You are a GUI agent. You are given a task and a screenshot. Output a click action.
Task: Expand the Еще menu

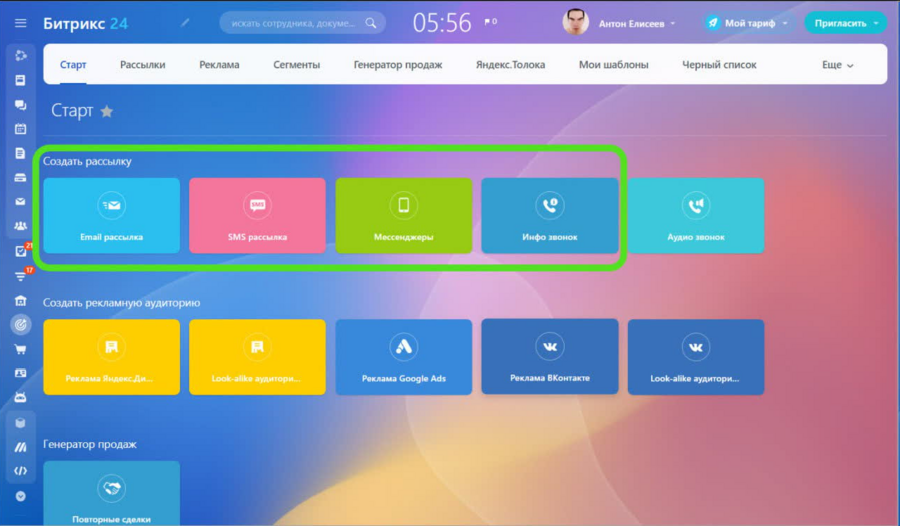click(837, 65)
